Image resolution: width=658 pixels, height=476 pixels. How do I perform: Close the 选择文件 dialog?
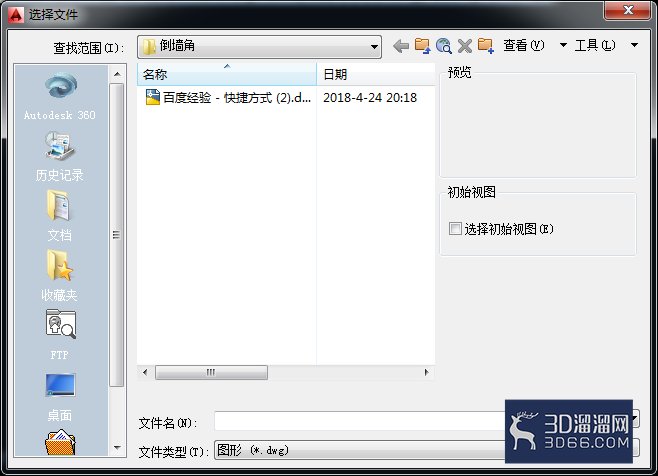[628, 10]
